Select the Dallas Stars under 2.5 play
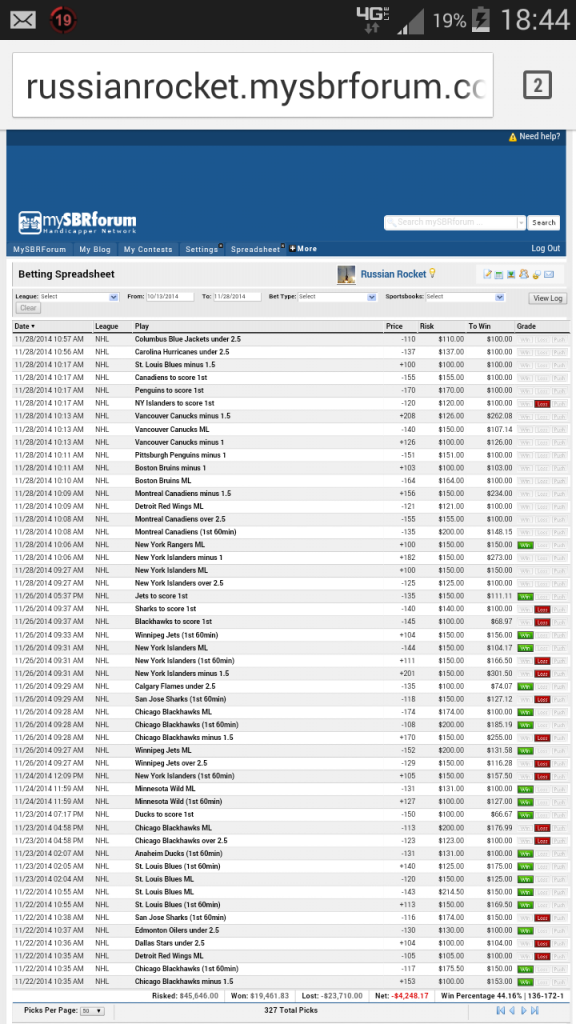Screen dimensions: 576x1024 [169, 943]
